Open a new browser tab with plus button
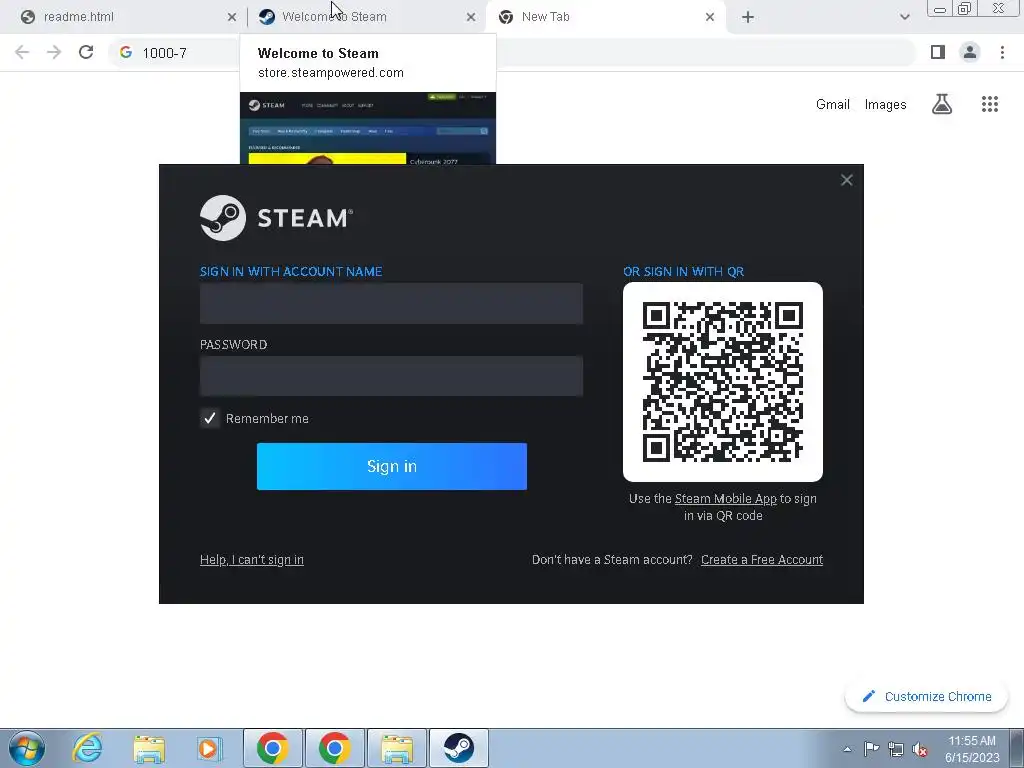This screenshot has width=1024, height=768. pyautogui.click(x=748, y=17)
